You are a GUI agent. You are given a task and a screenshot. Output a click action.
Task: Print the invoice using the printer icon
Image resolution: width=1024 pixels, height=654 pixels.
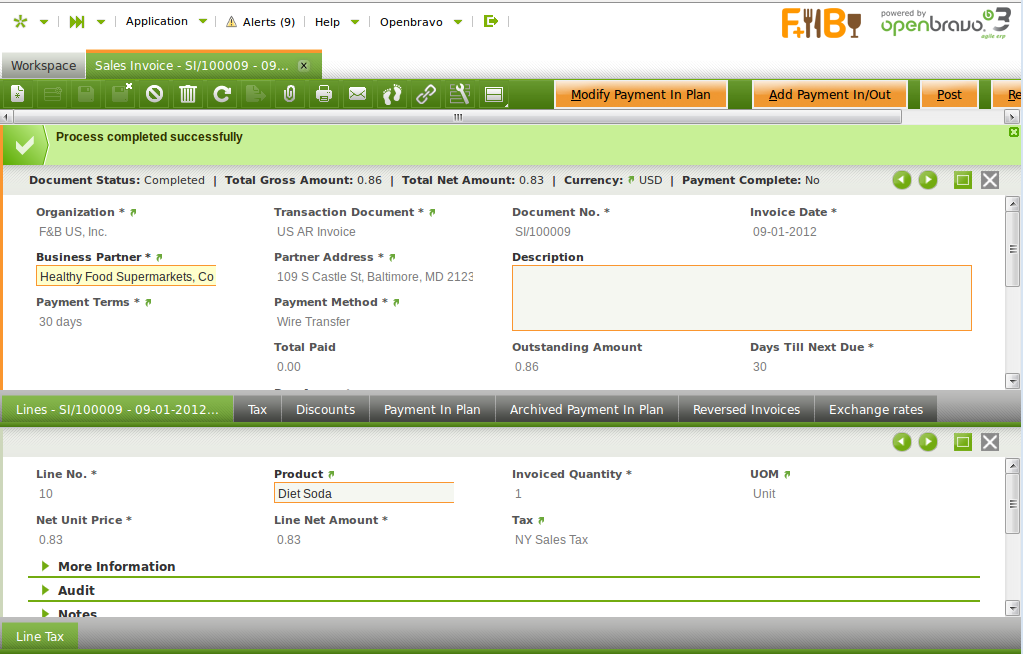(324, 94)
